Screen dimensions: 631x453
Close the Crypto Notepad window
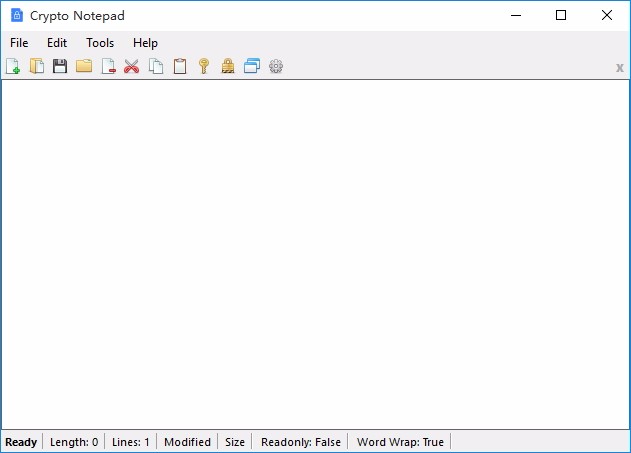[607, 15]
